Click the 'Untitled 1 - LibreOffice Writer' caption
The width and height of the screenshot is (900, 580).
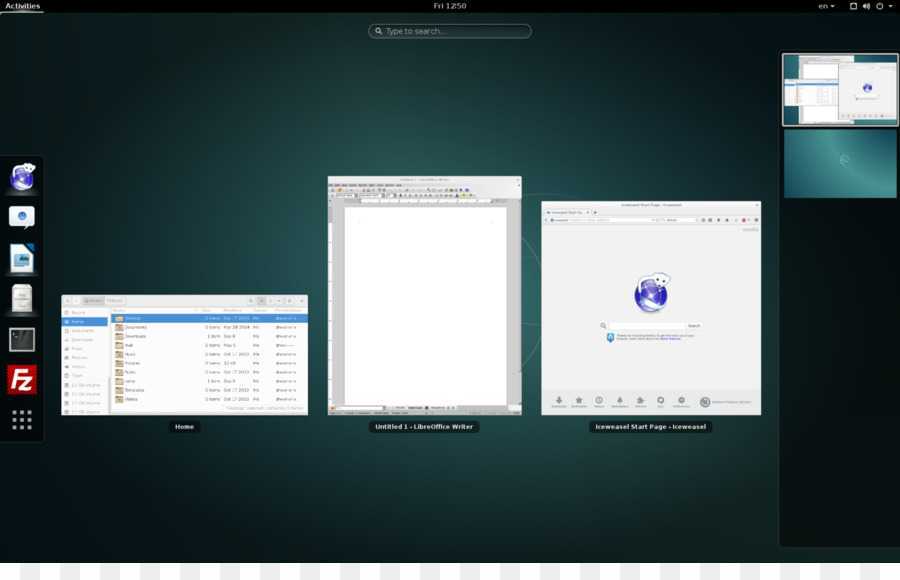424,427
